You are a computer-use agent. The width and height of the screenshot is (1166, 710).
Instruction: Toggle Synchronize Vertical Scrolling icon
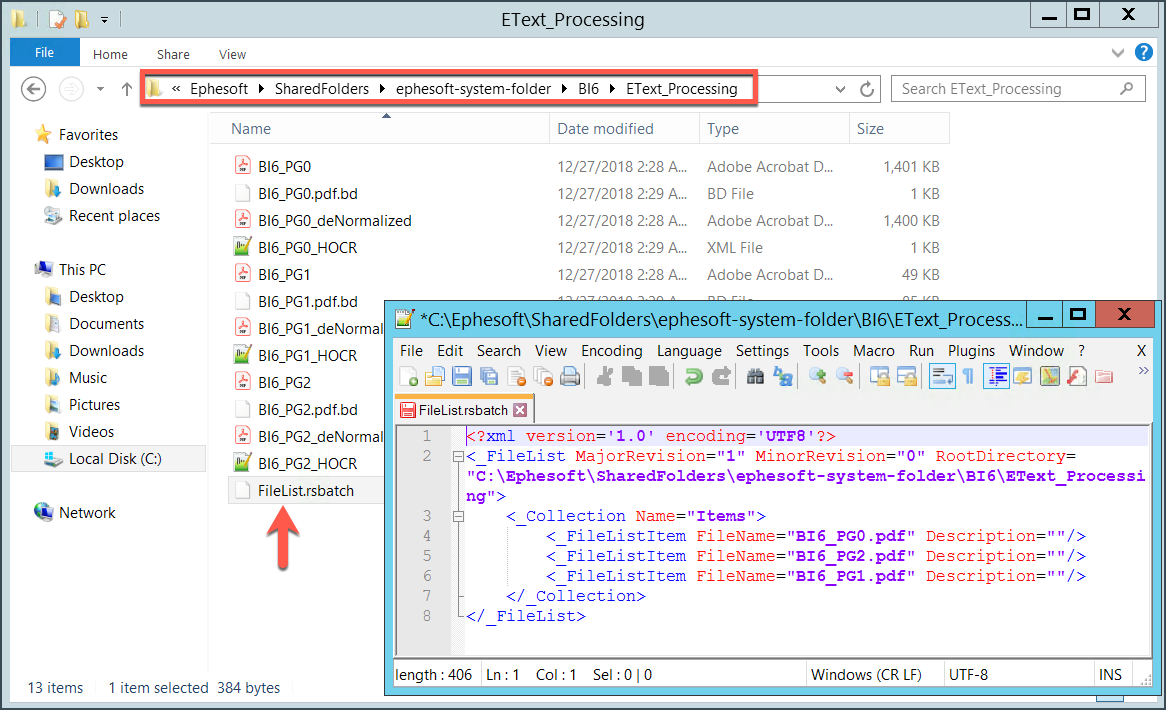point(880,377)
